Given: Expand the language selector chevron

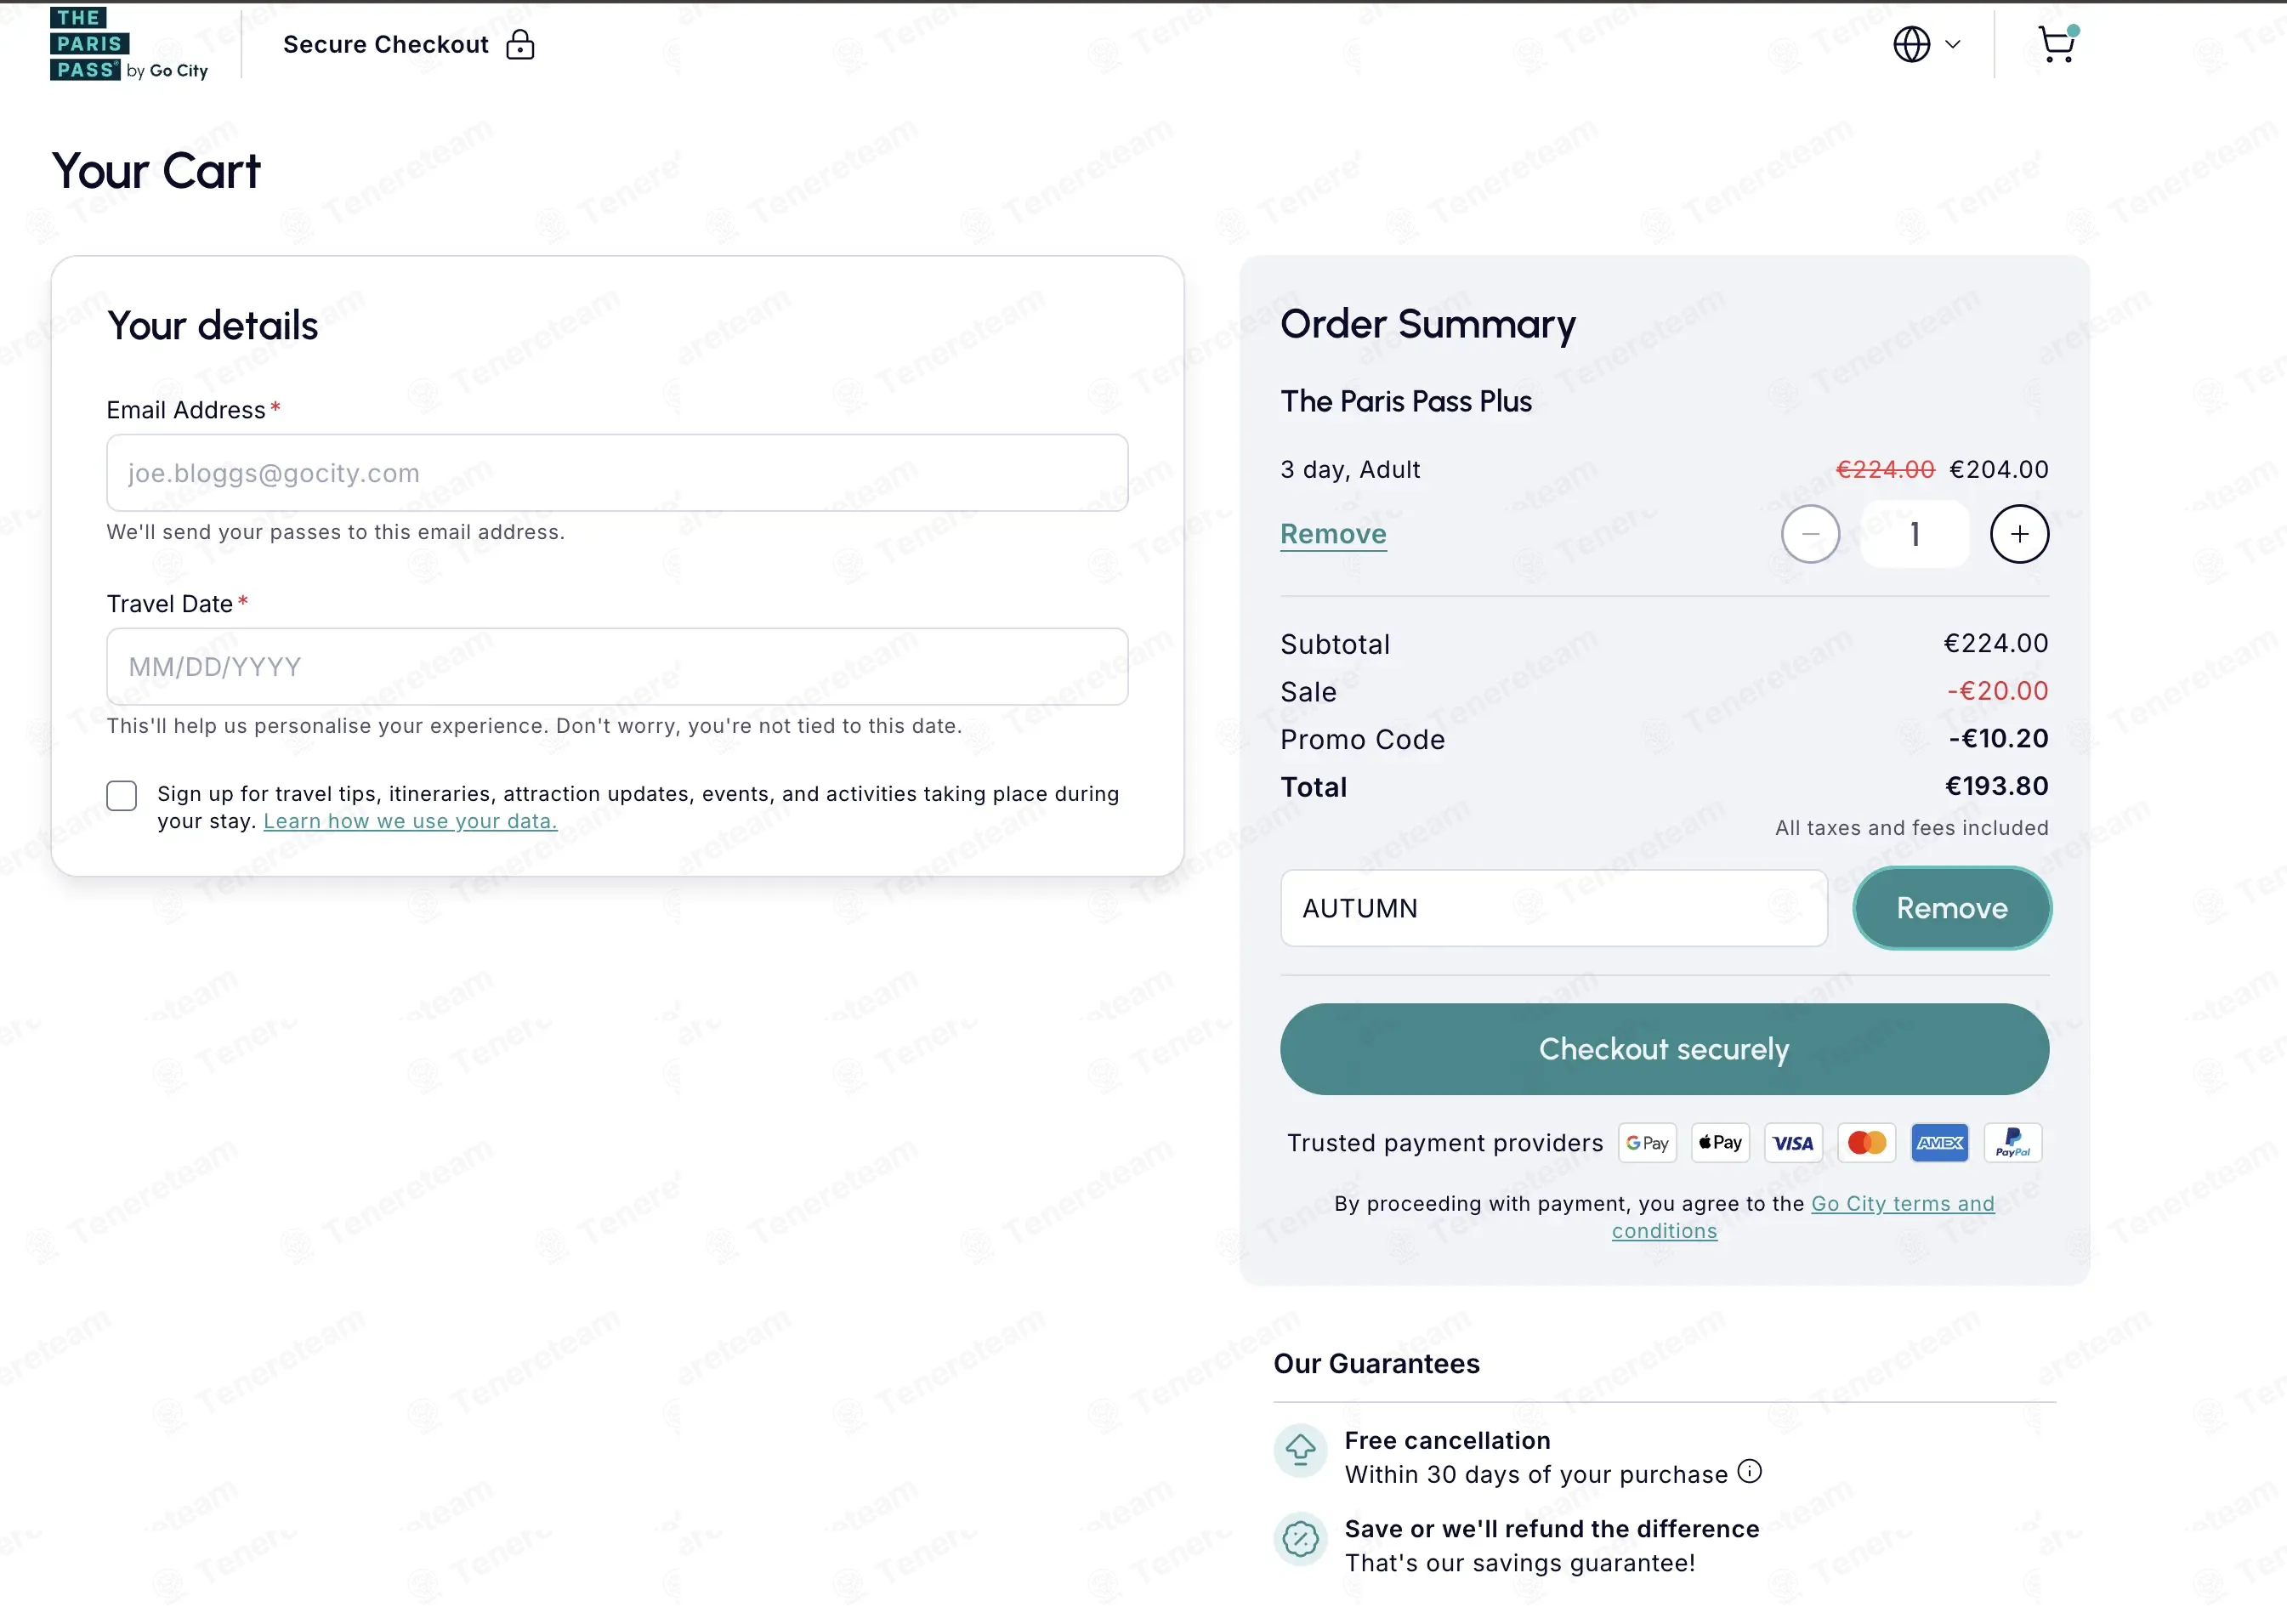Looking at the screenshot, I should pos(1952,45).
